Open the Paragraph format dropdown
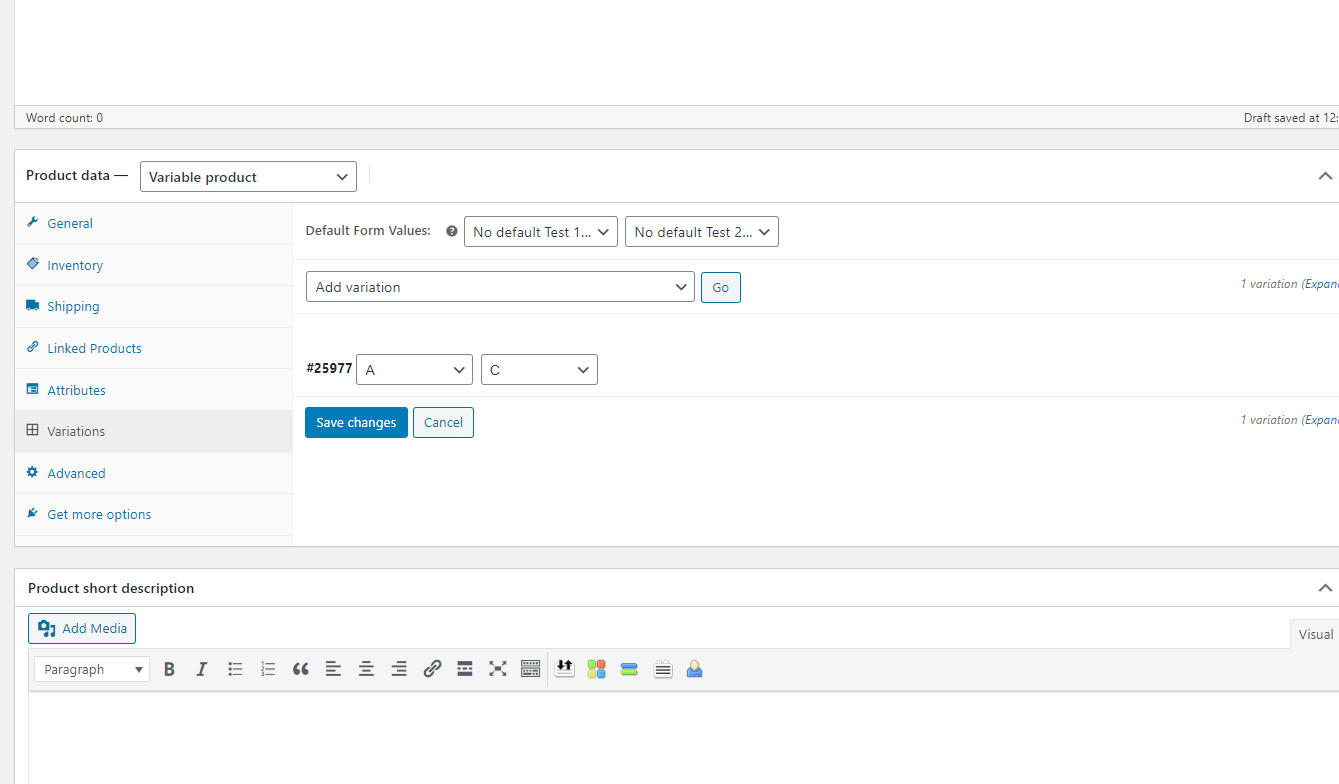This screenshot has width=1339, height=784. (92, 669)
